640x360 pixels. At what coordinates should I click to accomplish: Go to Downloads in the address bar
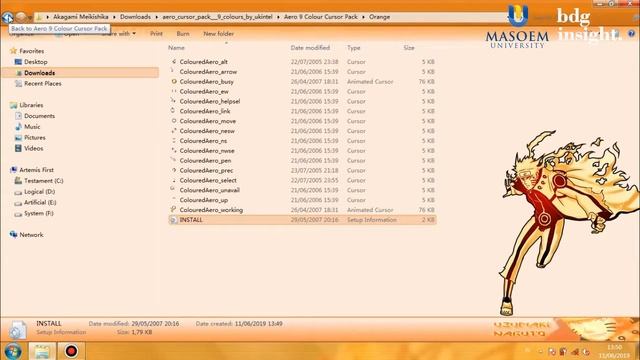pyautogui.click(x=135, y=17)
